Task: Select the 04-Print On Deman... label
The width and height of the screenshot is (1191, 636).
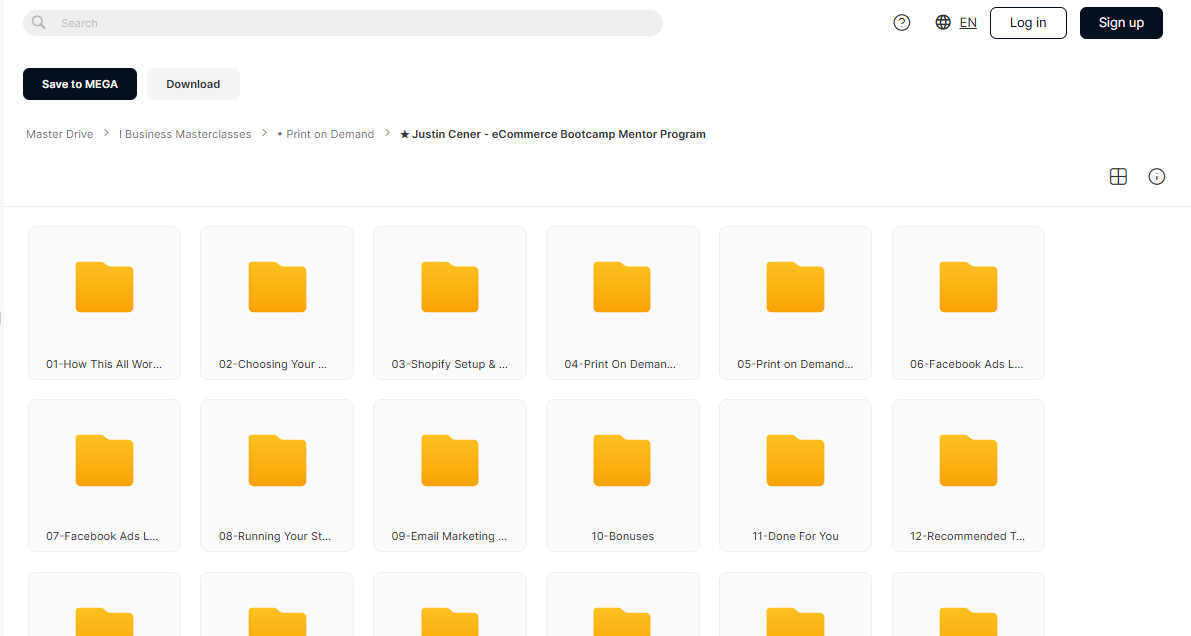Action: [x=620, y=364]
